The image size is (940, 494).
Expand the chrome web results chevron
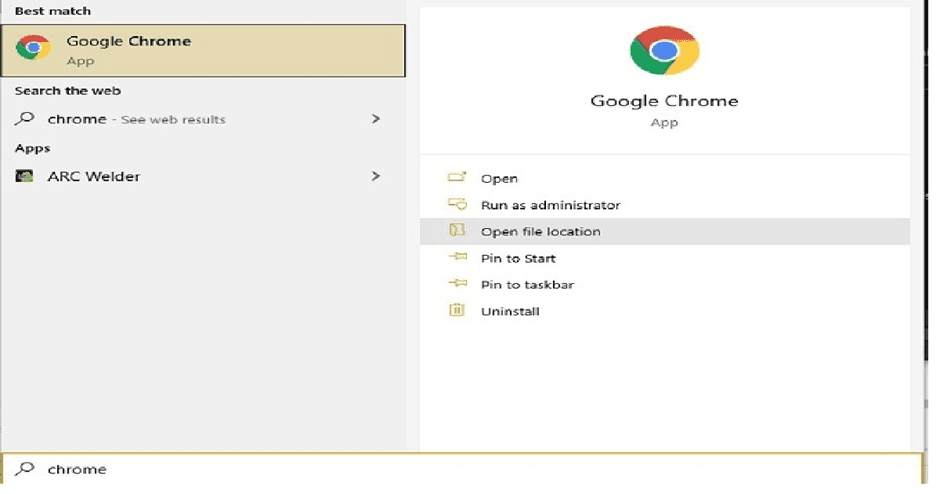tap(376, 119)
